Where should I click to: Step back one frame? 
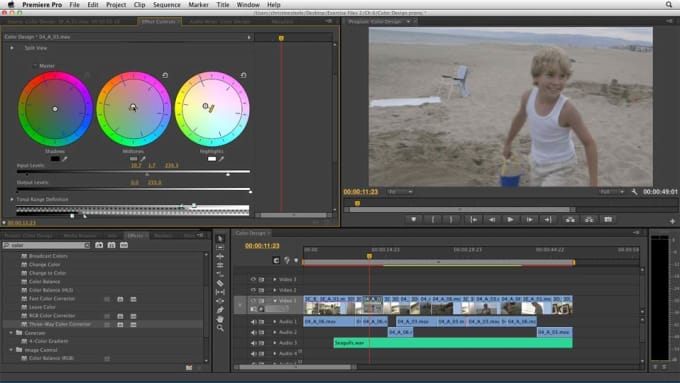click(492, 220)
